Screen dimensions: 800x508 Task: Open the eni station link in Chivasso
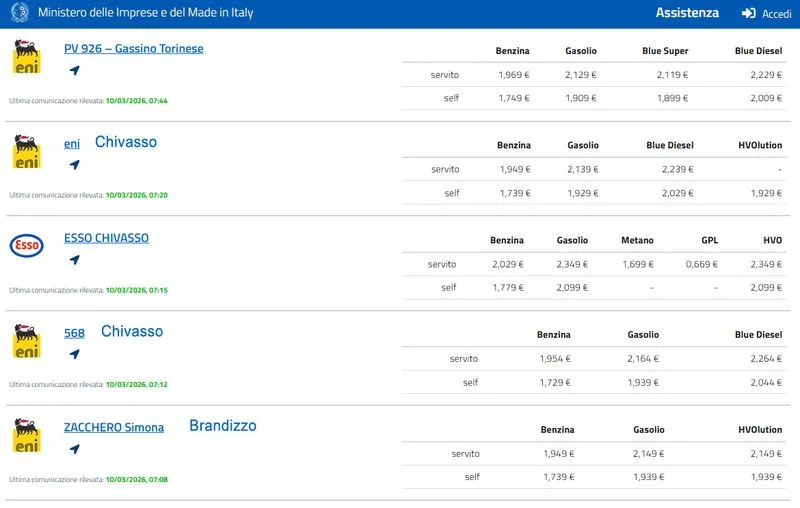coord(72,144)
